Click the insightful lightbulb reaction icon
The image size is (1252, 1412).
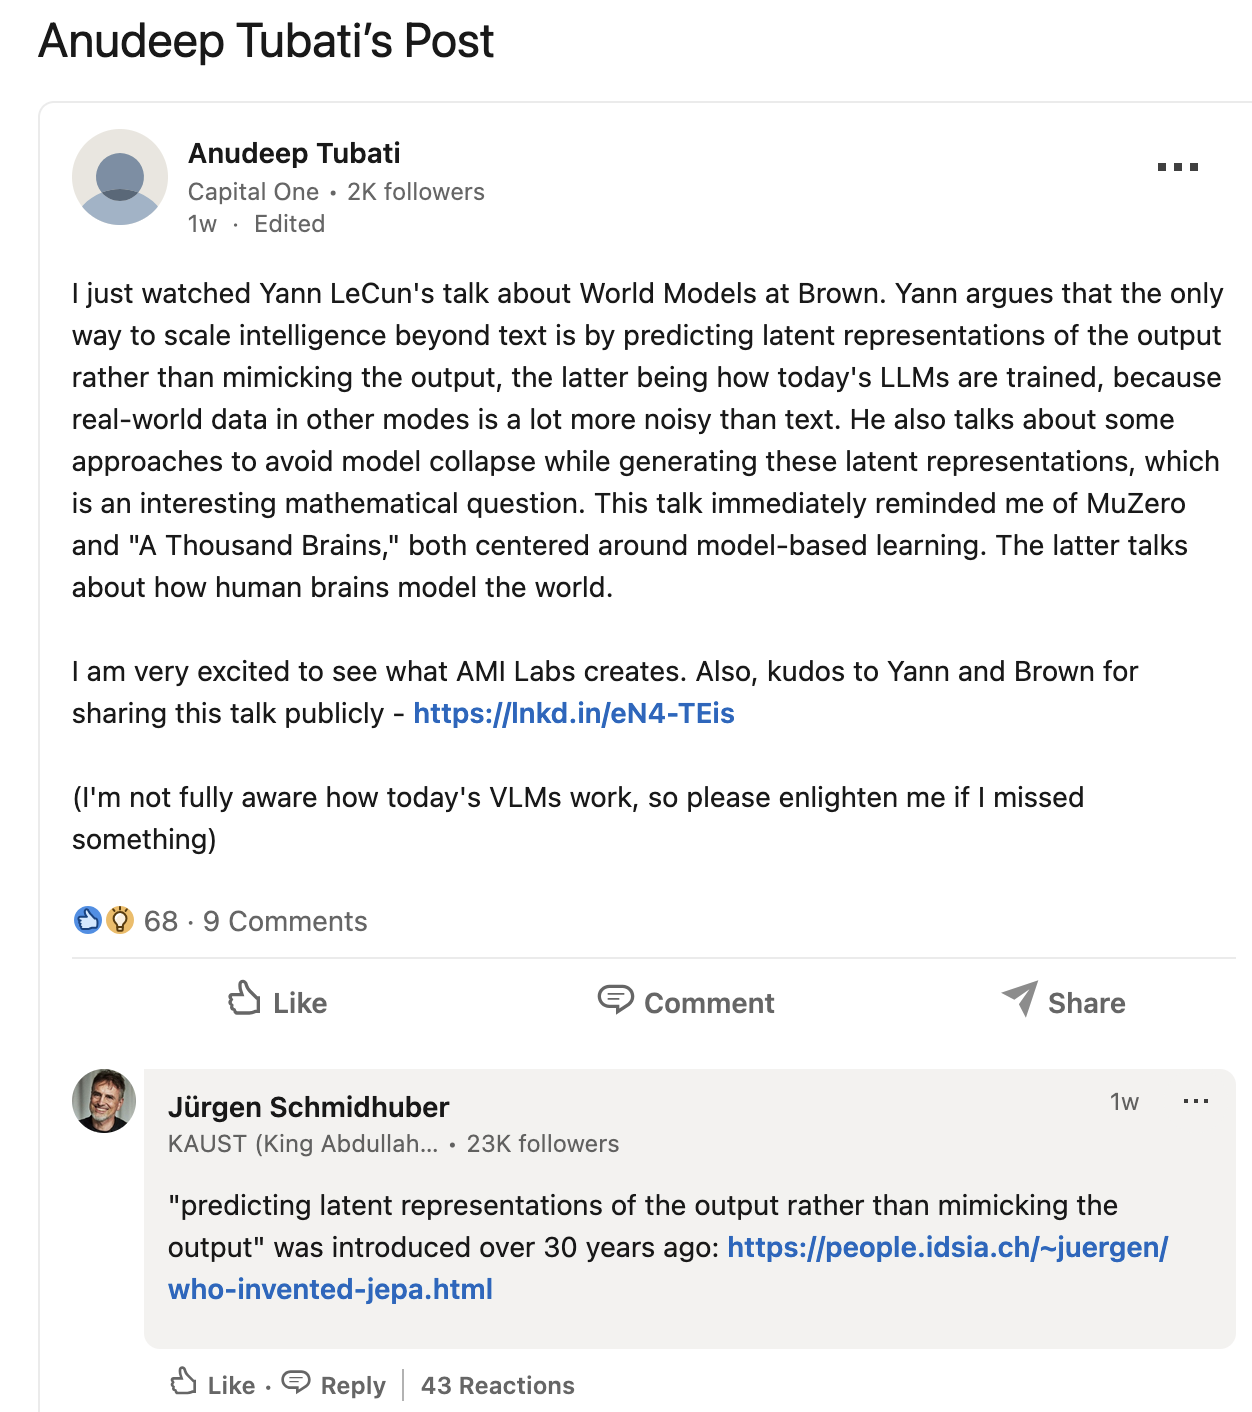pyautogui.click(x=120, y=920)
